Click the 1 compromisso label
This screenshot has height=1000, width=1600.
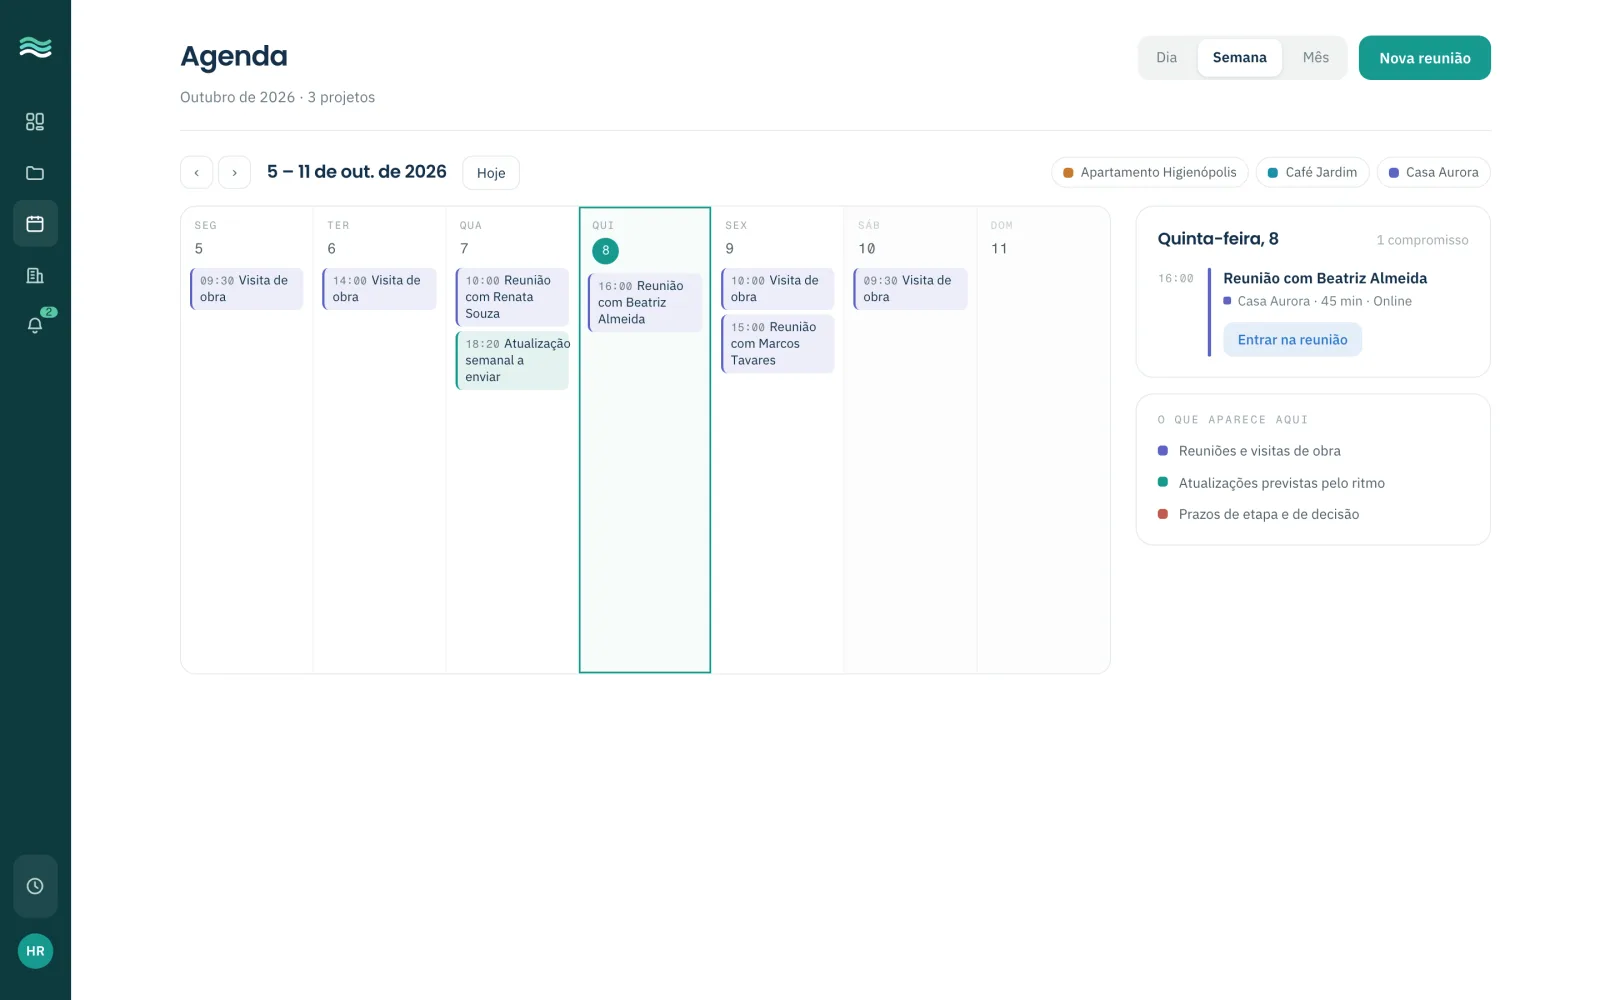(1422, 240)
